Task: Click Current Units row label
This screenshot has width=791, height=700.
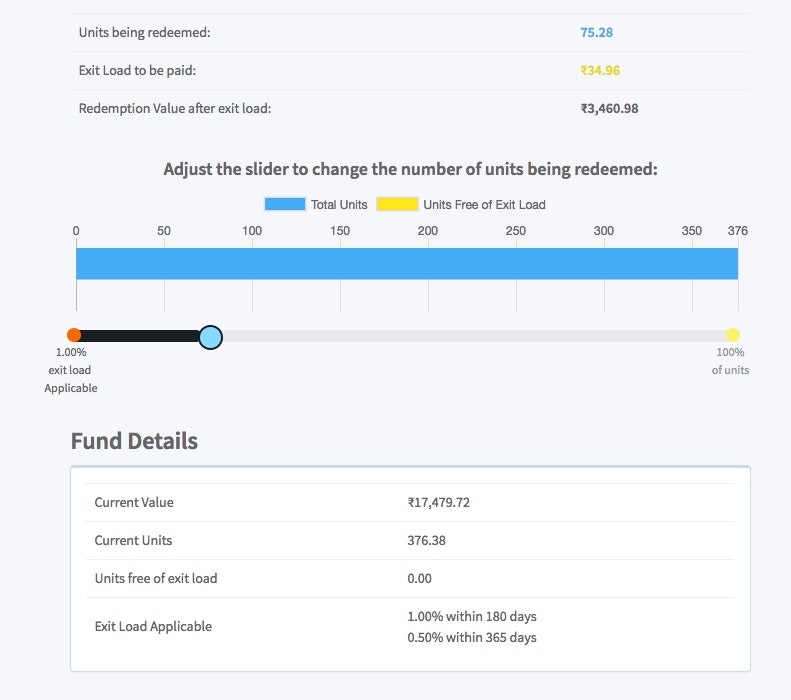Action: tap(133, 541)
